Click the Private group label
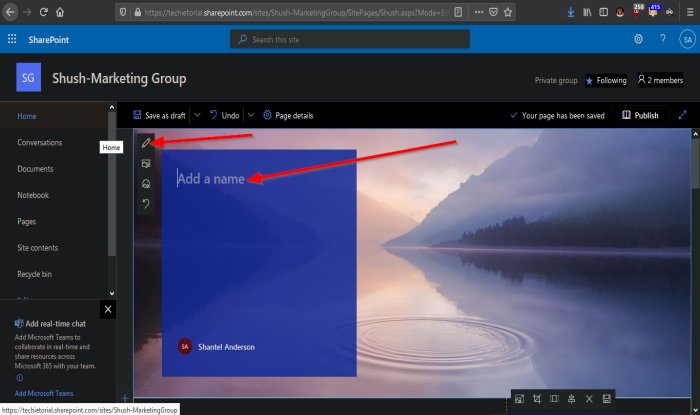 coord(556,80)
